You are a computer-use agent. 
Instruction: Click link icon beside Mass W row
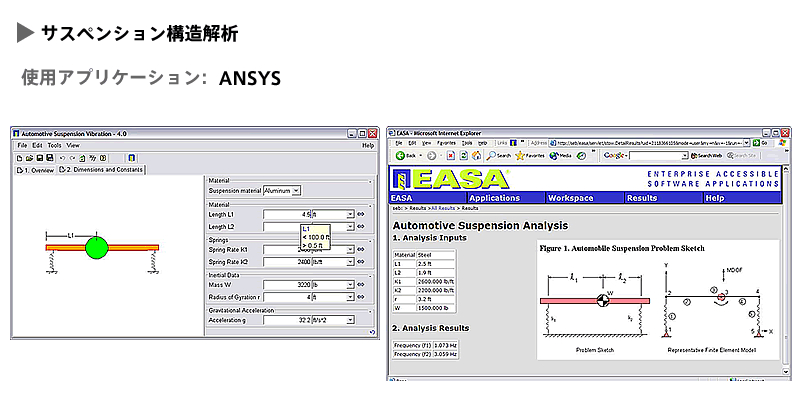361,285
